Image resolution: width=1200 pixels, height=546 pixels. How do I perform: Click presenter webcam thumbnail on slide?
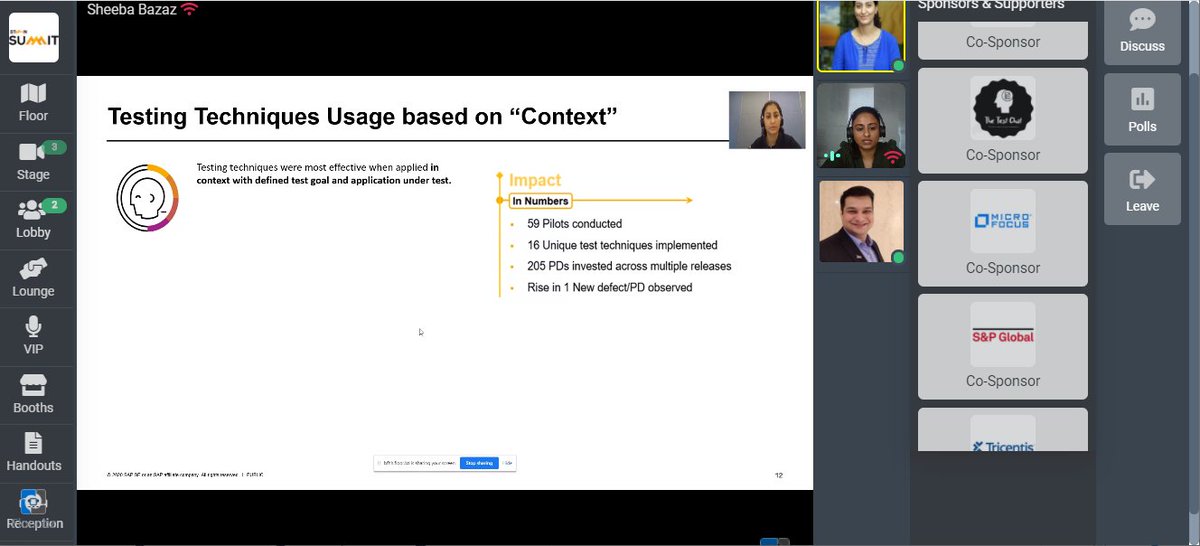pos(767,120)
